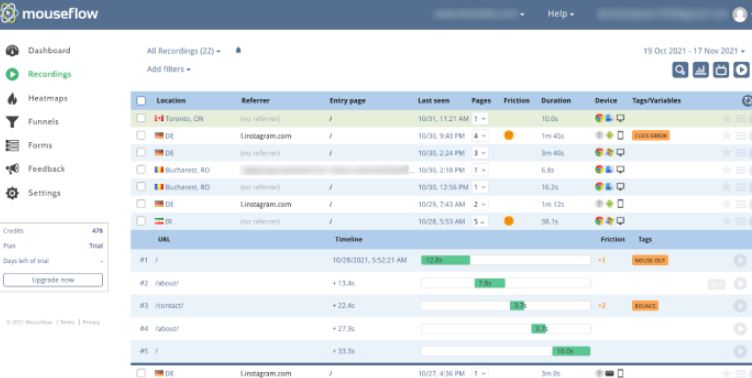Click the Settings gear icon
The image size is (752, 378).
click(12, 193)
